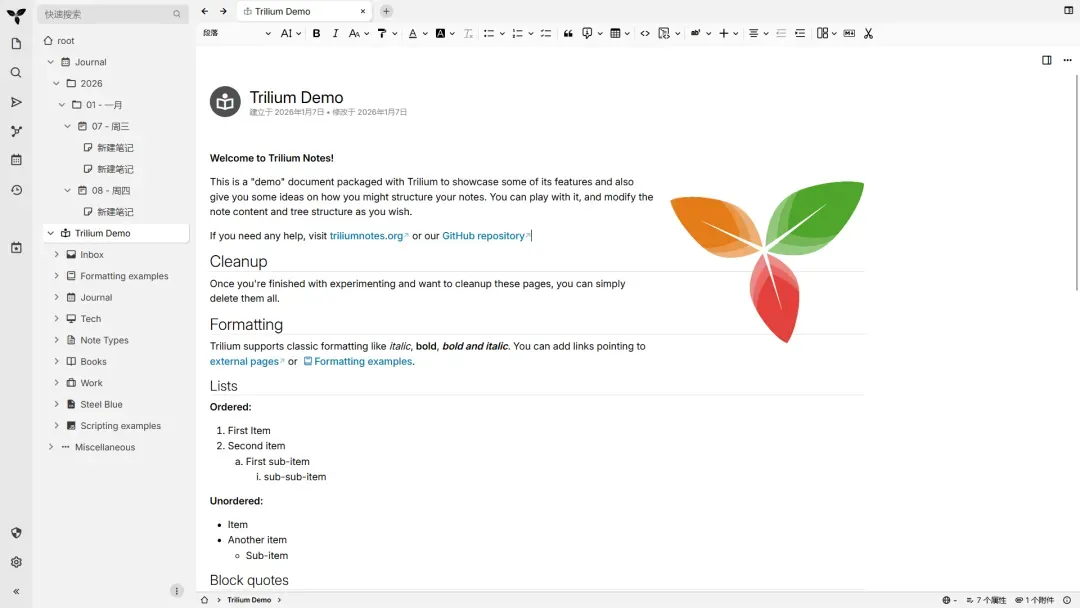
Task: Open the GitHub repository link
Action: (x=486, y=235)
